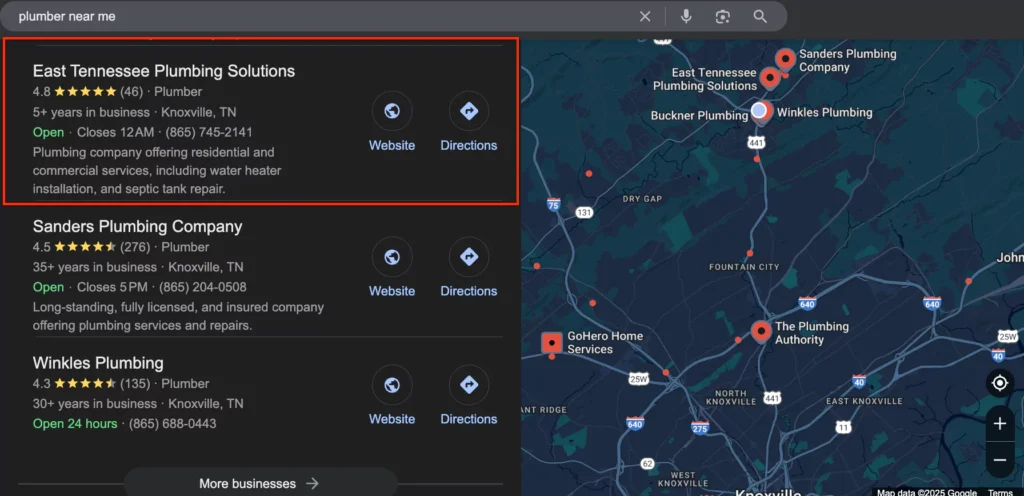Zoom in on the map
The image size is (1024, 496).
pyautogui.click(x=999, y=423)
